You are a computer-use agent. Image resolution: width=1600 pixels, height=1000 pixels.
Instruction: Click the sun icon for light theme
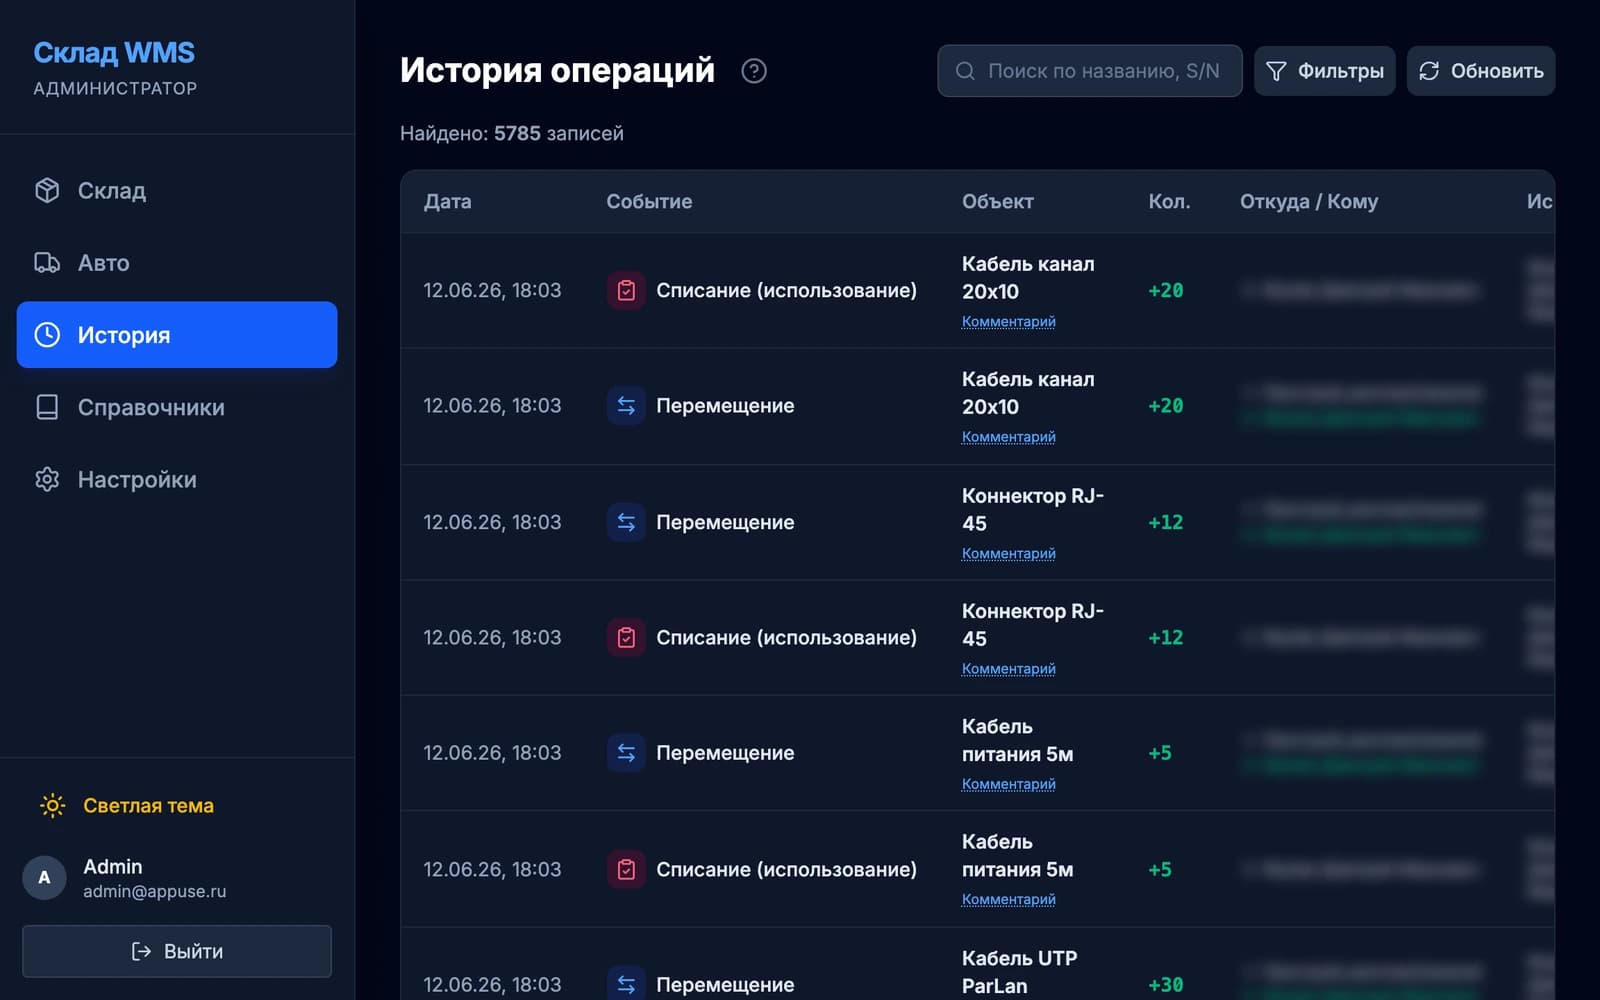click(x=52, y=805)
